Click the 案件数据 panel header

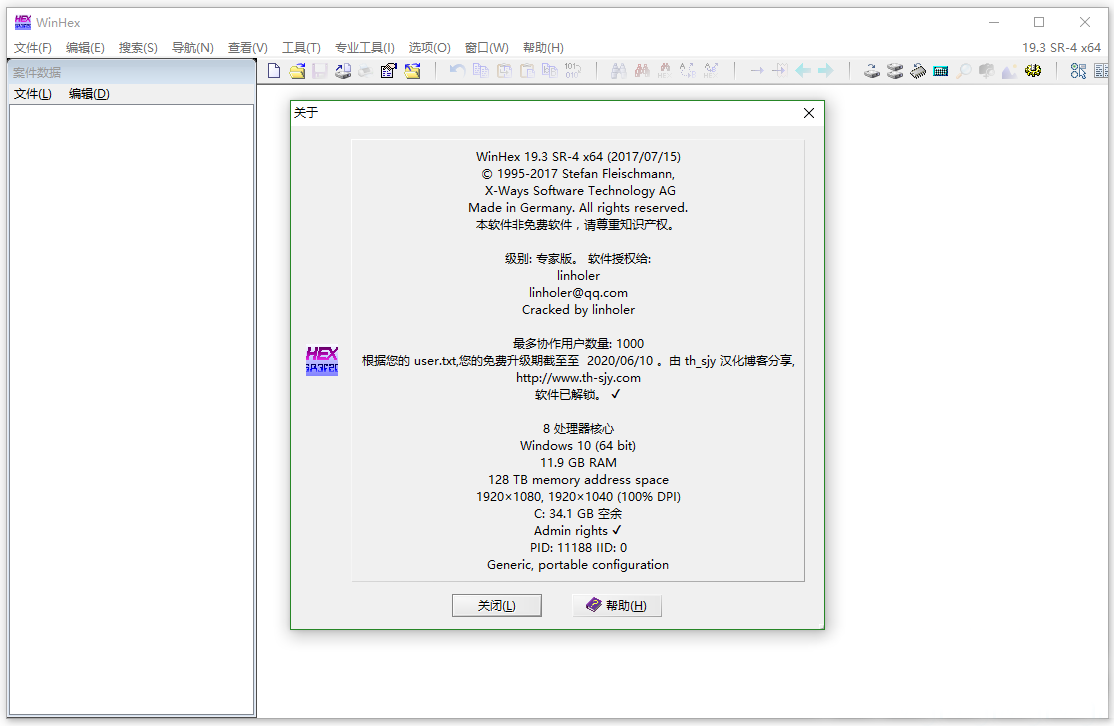pyautogui.click(x=131, y=72)
